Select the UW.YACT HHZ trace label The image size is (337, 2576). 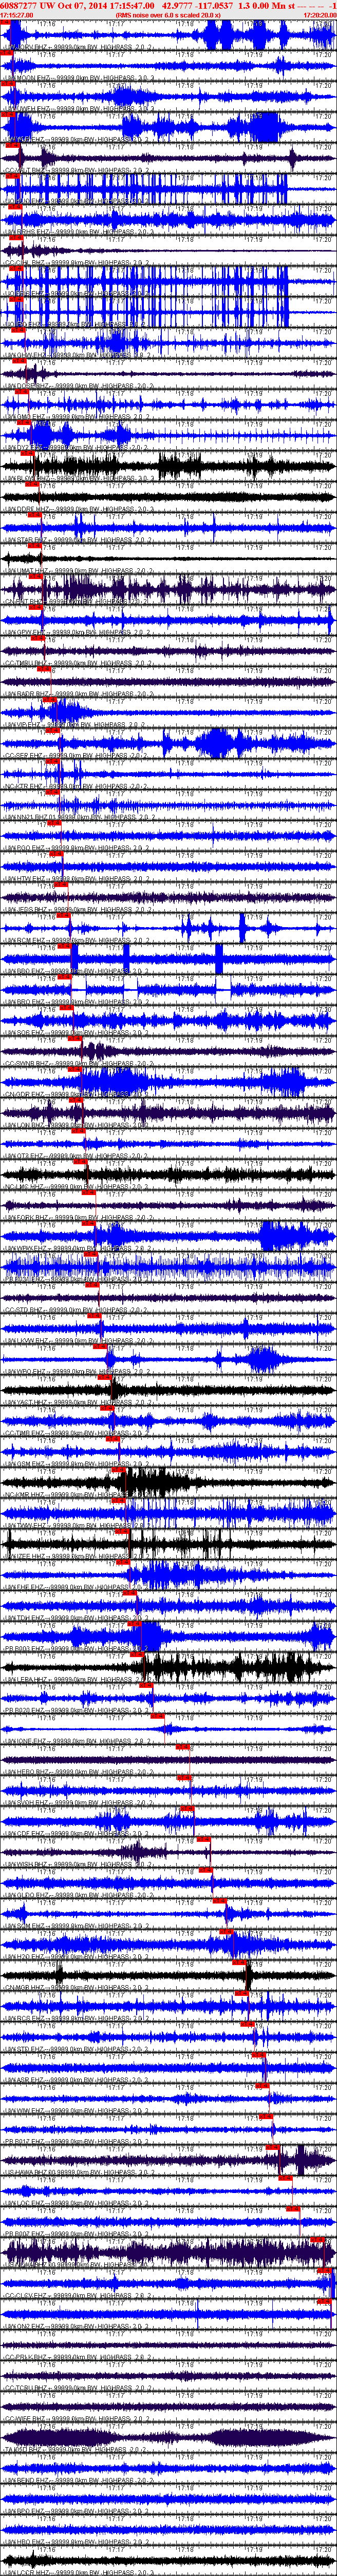tap(78, 1402)
